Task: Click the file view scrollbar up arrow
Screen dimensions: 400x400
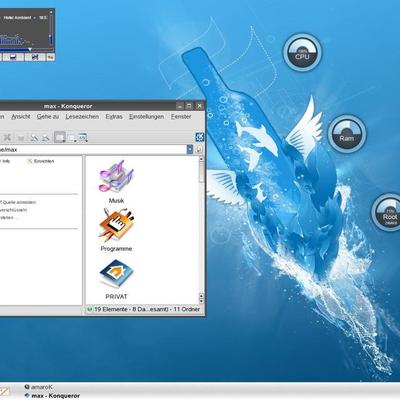Action: (x=201, y=159)
